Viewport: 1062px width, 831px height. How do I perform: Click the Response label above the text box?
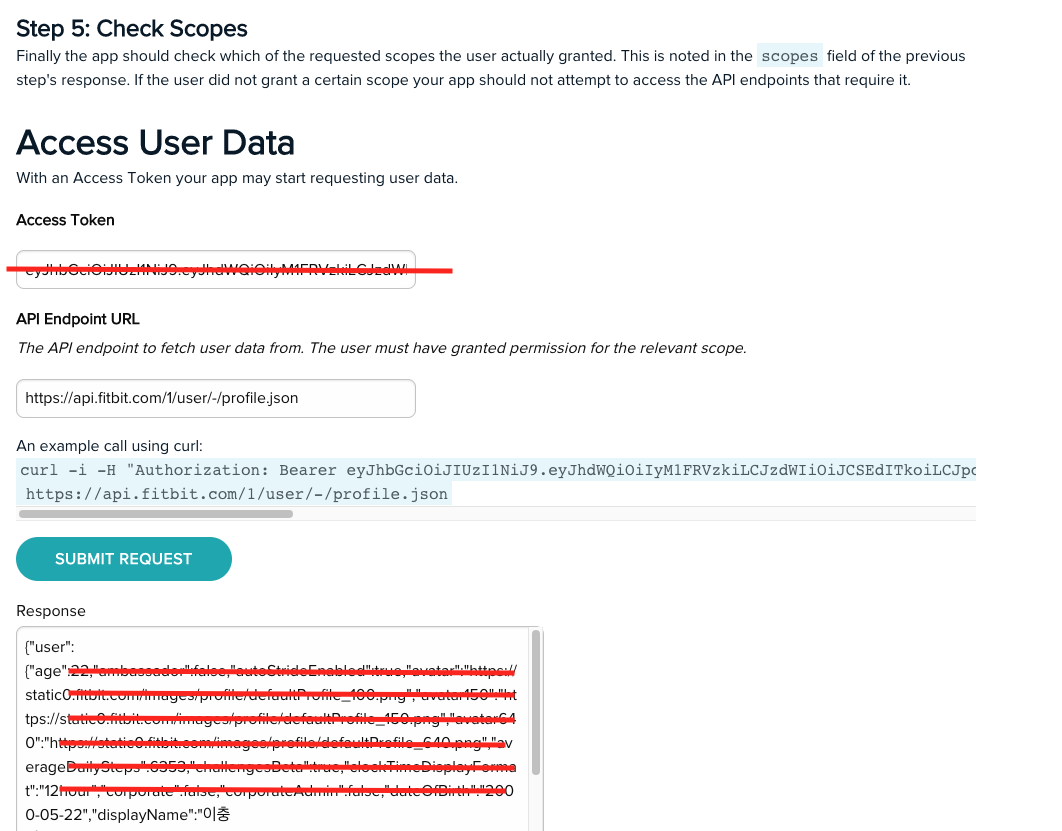(51, 611)
